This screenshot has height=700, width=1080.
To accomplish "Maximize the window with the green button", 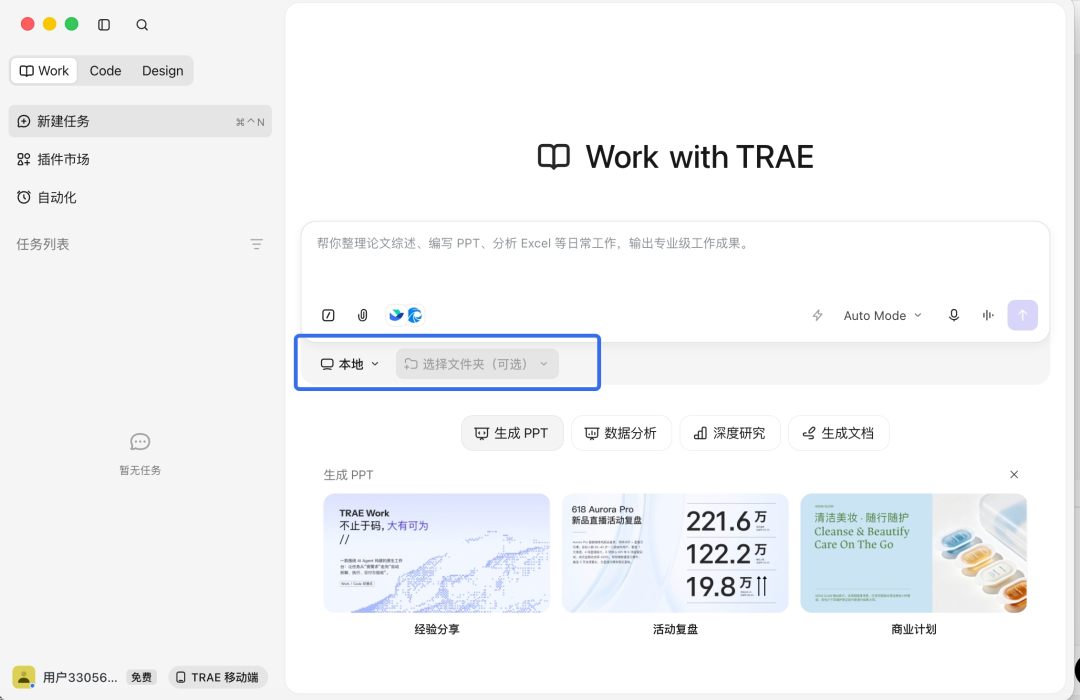I will pos(72,24).
